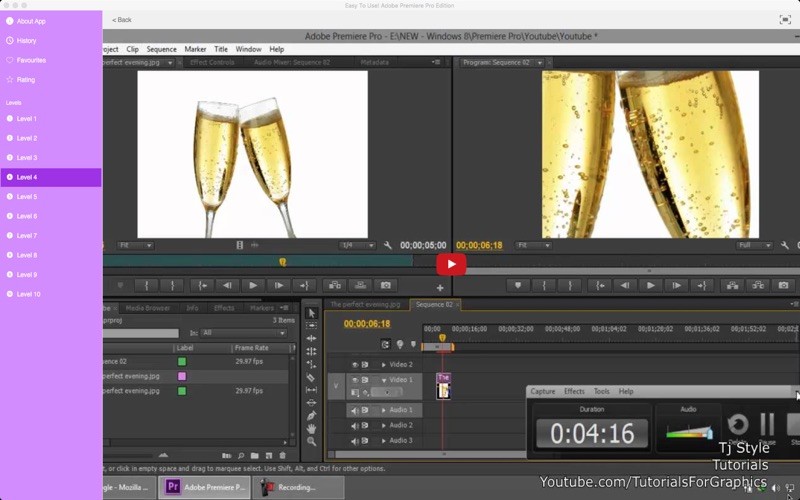Select the Selection arrow tool
The image size is (800, 500).
(312, 313)
